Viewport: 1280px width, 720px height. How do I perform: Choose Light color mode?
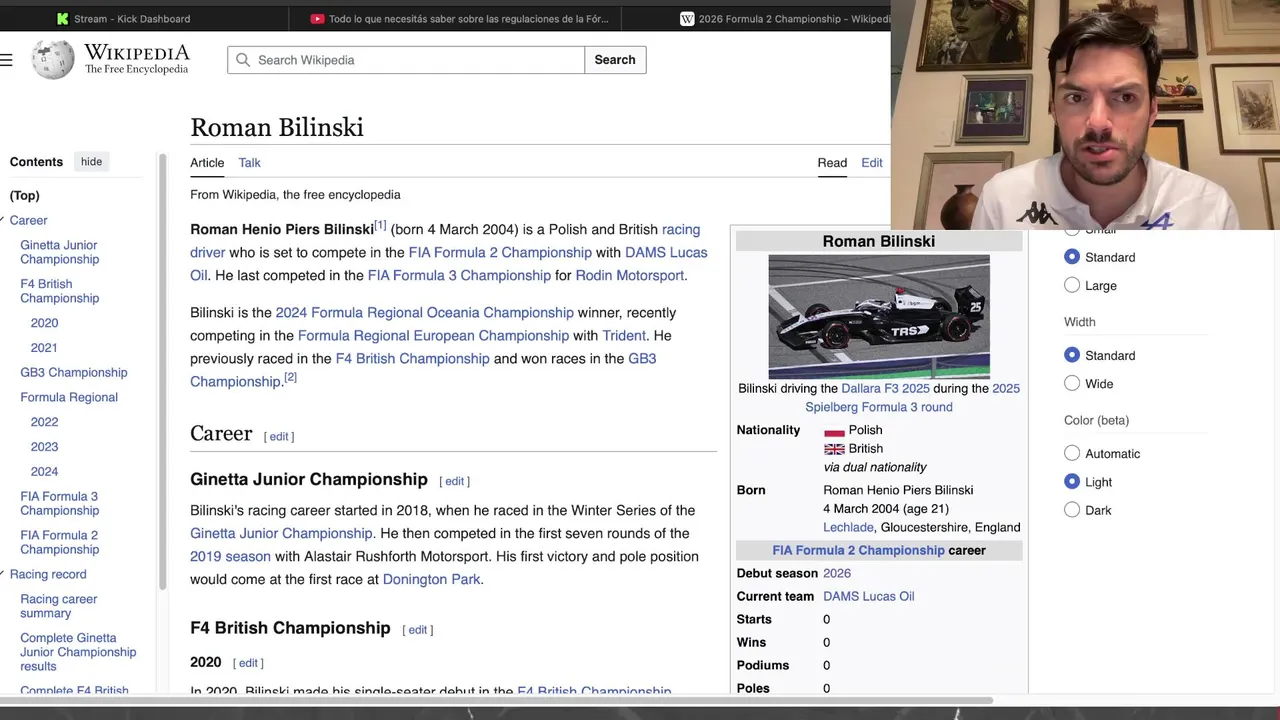[x=1072, y=481]
